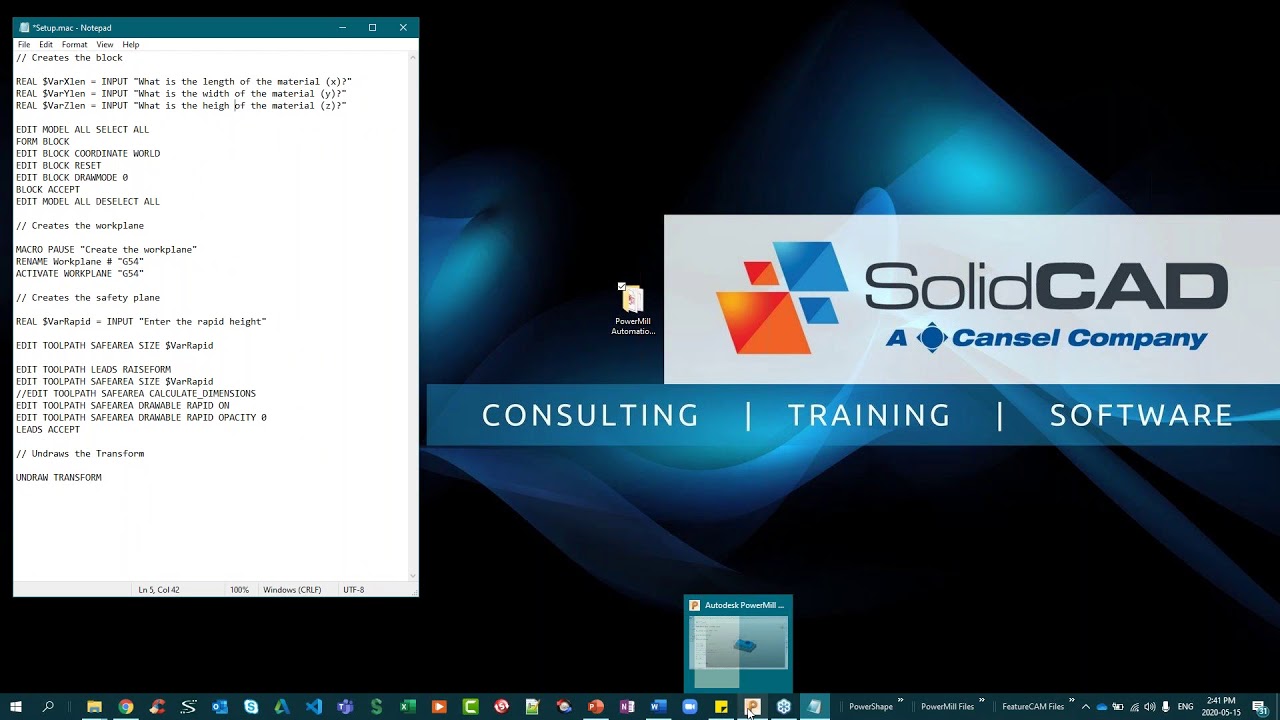Open the volume speaker tray icon
The height and width of the screenshot is (720, 1280).
pos(1150,706)
